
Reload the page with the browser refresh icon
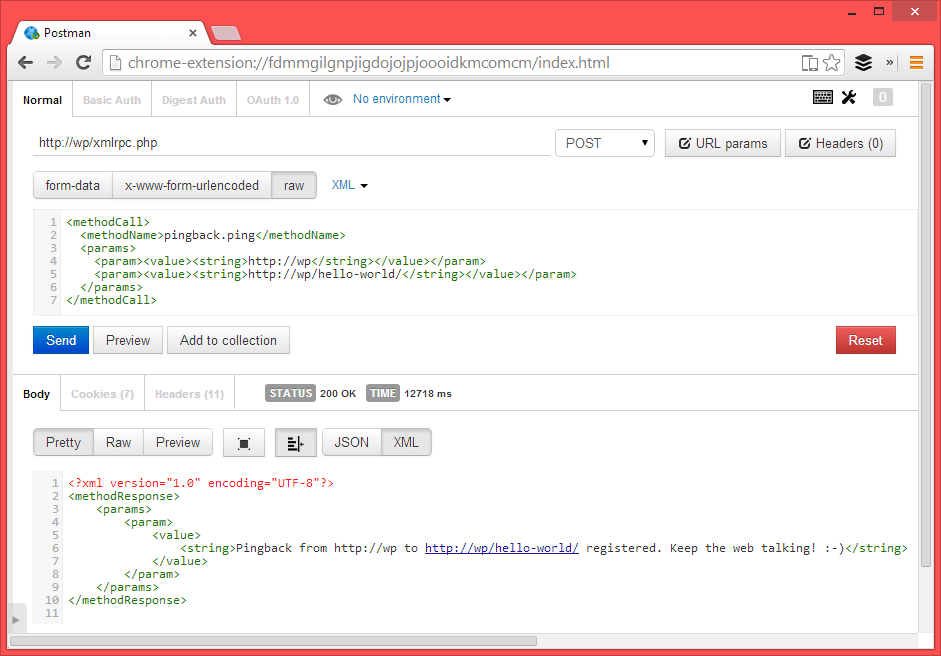click(x=84, y=61)
